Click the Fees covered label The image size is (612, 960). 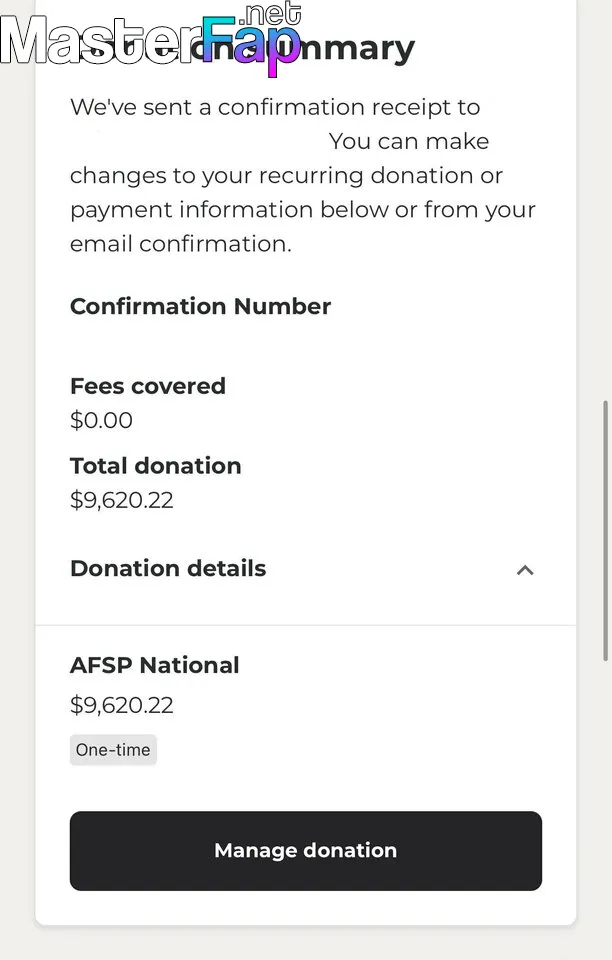coord(148,386)
